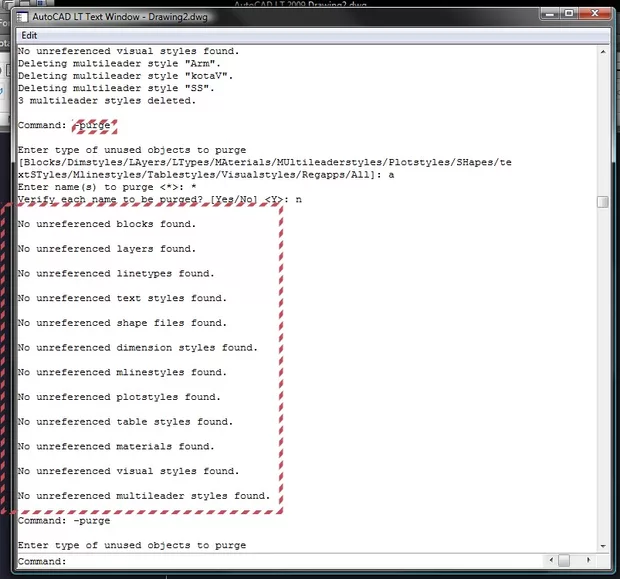Click text 'No unreferenced materials found.'
620x579 pixels.
(x=116, y=447)
